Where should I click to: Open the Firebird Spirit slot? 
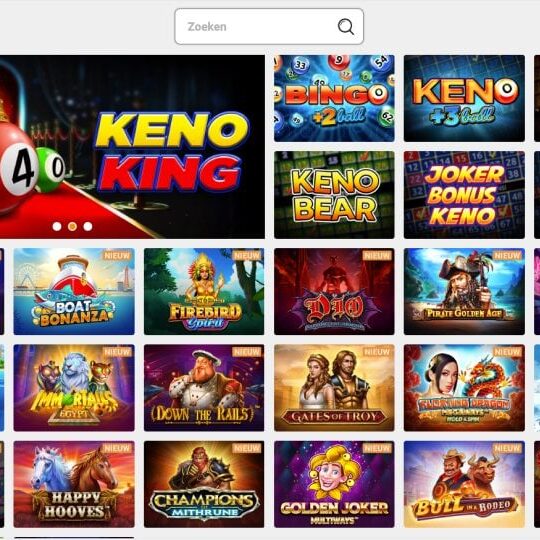click(204, 291)
